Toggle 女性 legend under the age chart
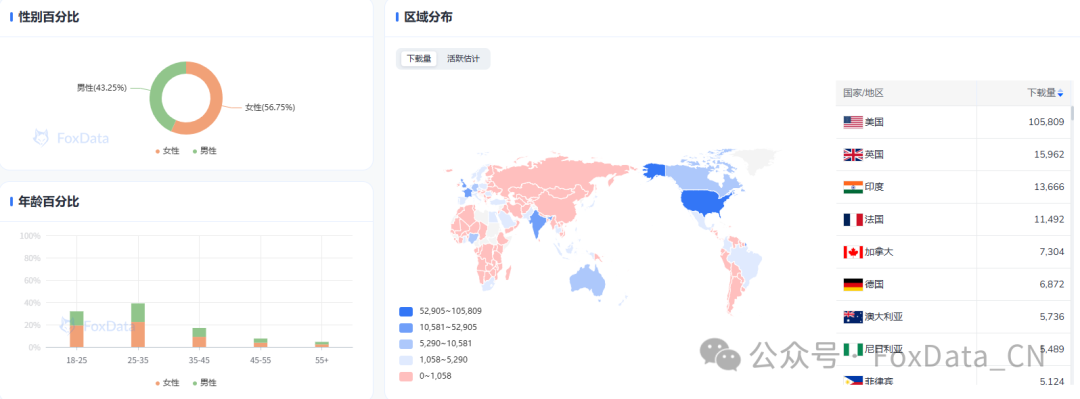The image size is (1080, 399). 167,382
